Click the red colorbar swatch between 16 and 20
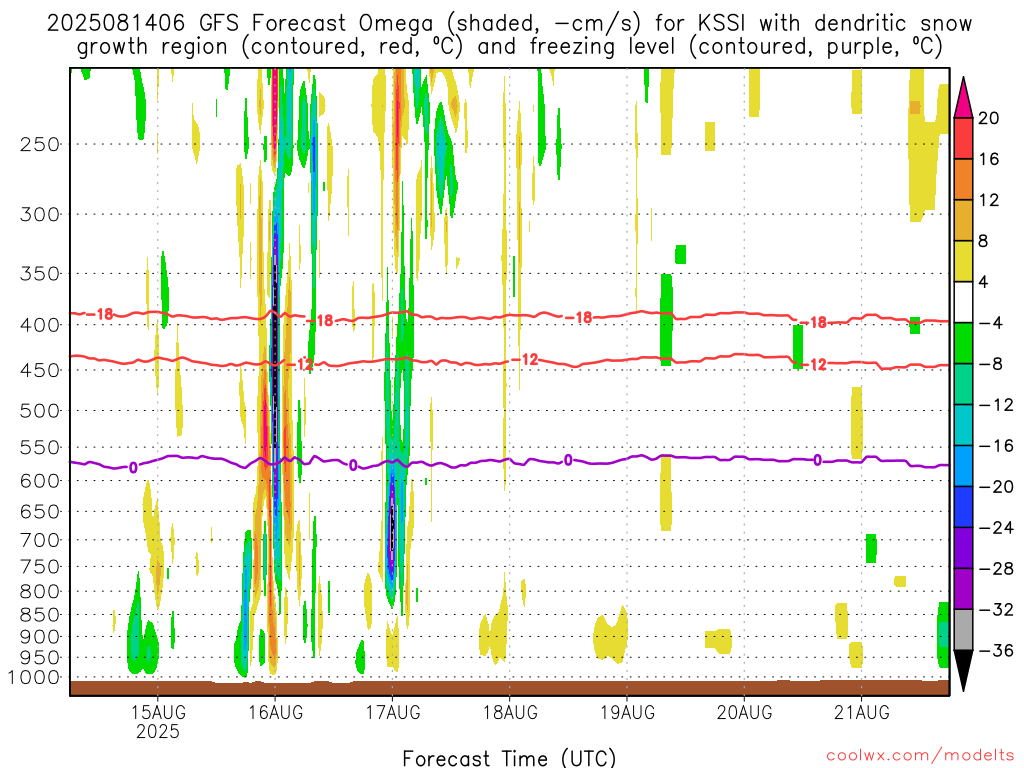Viewport: 1024px width, 768px height. click(963, 138)
